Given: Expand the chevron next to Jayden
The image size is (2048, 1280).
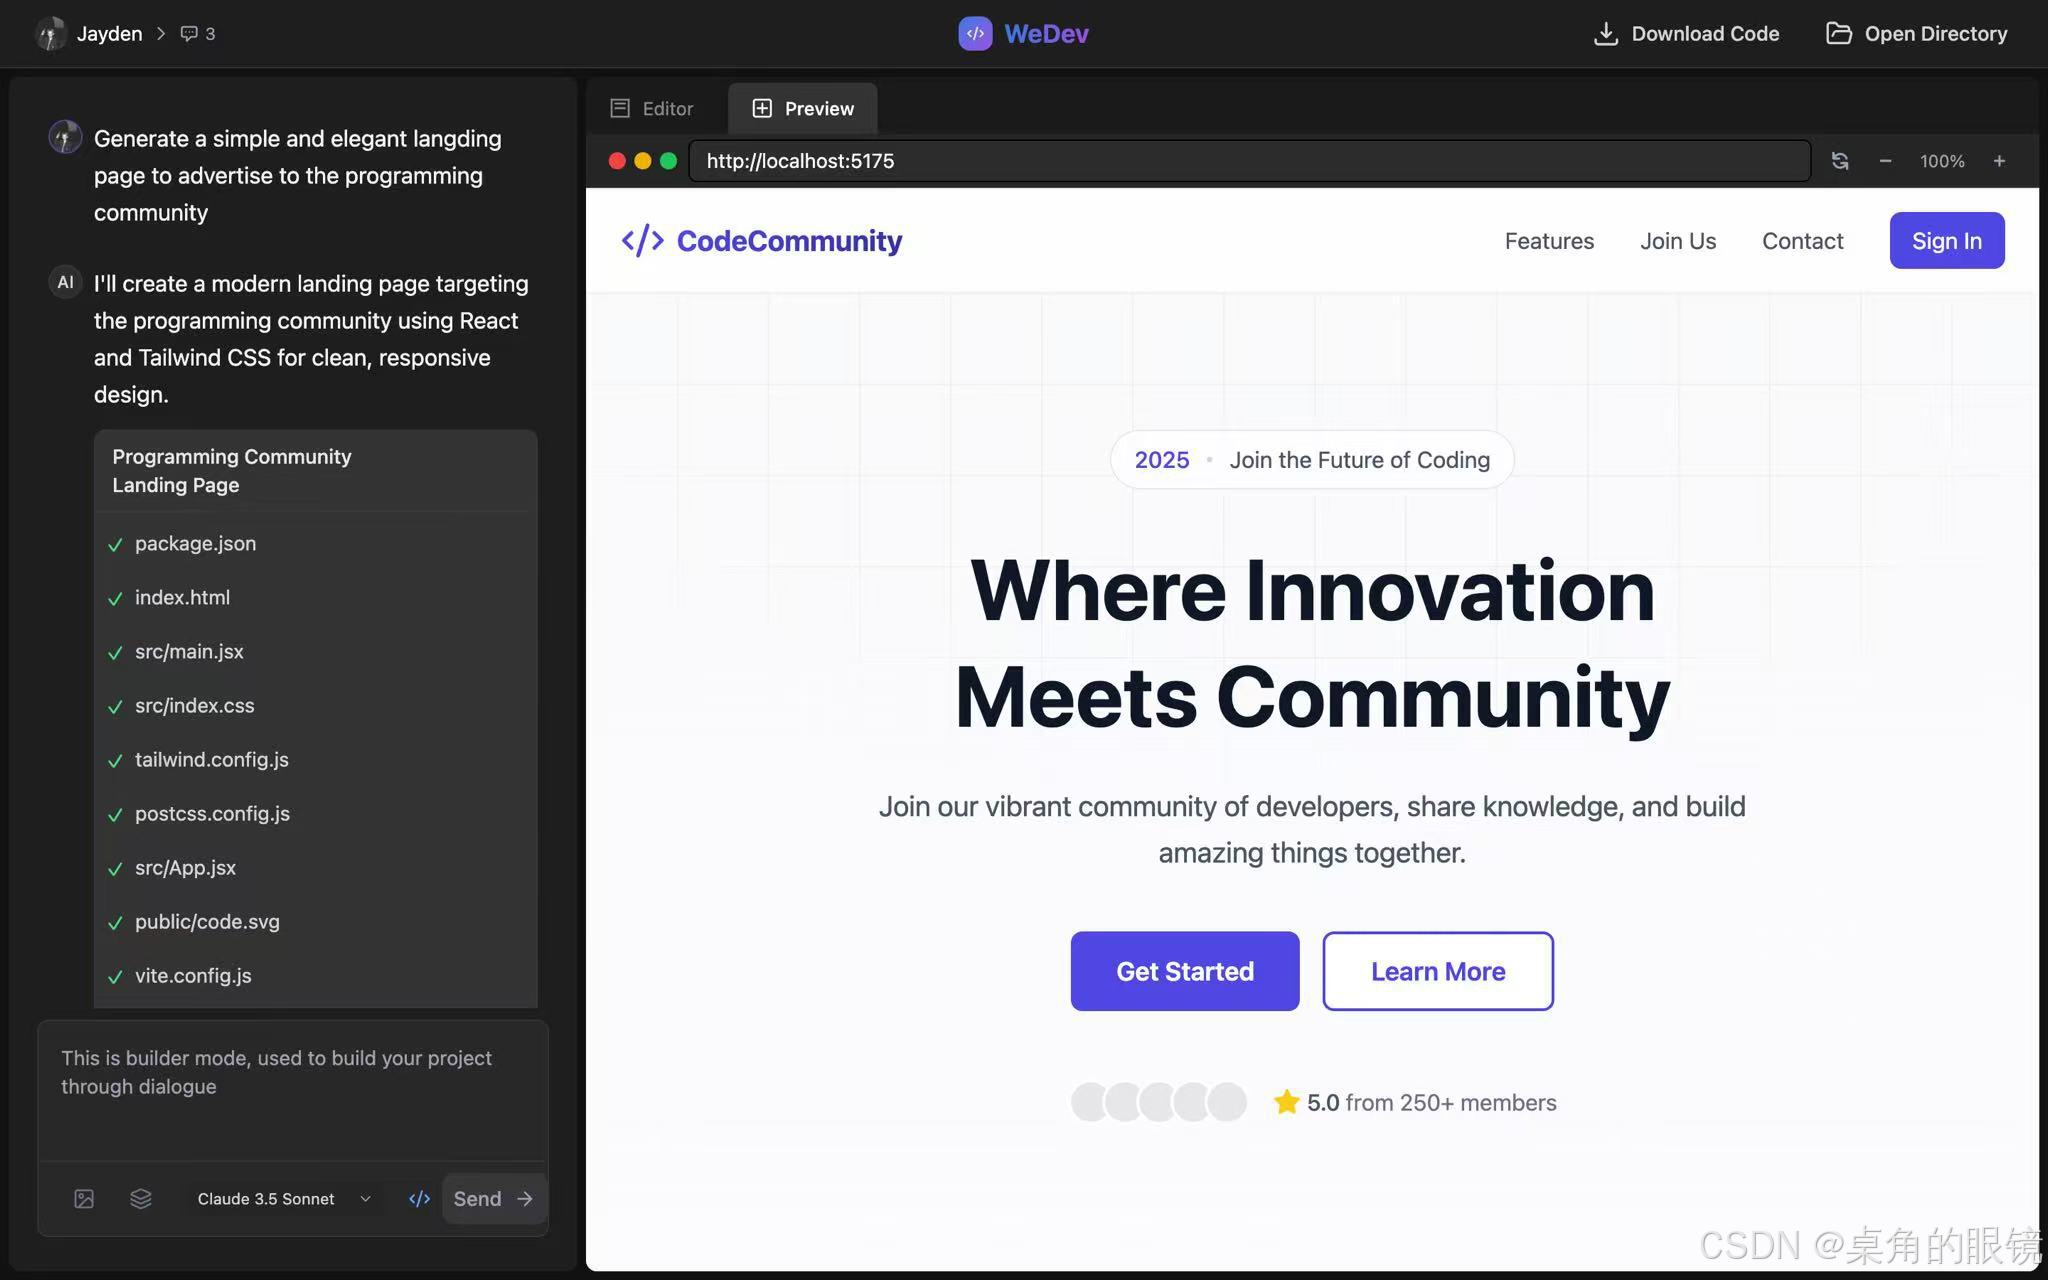Looking at the screenshot, I should click(x=161, y=33).
